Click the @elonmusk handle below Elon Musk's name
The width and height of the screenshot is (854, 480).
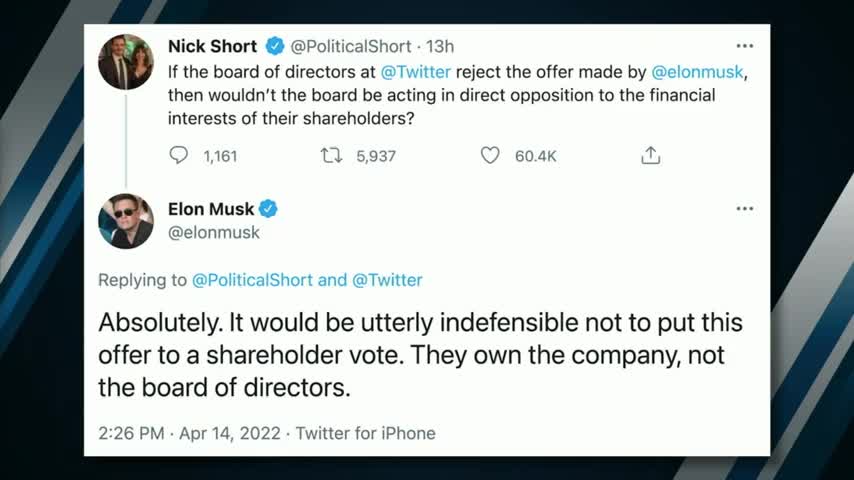click(x=214, y=232)
